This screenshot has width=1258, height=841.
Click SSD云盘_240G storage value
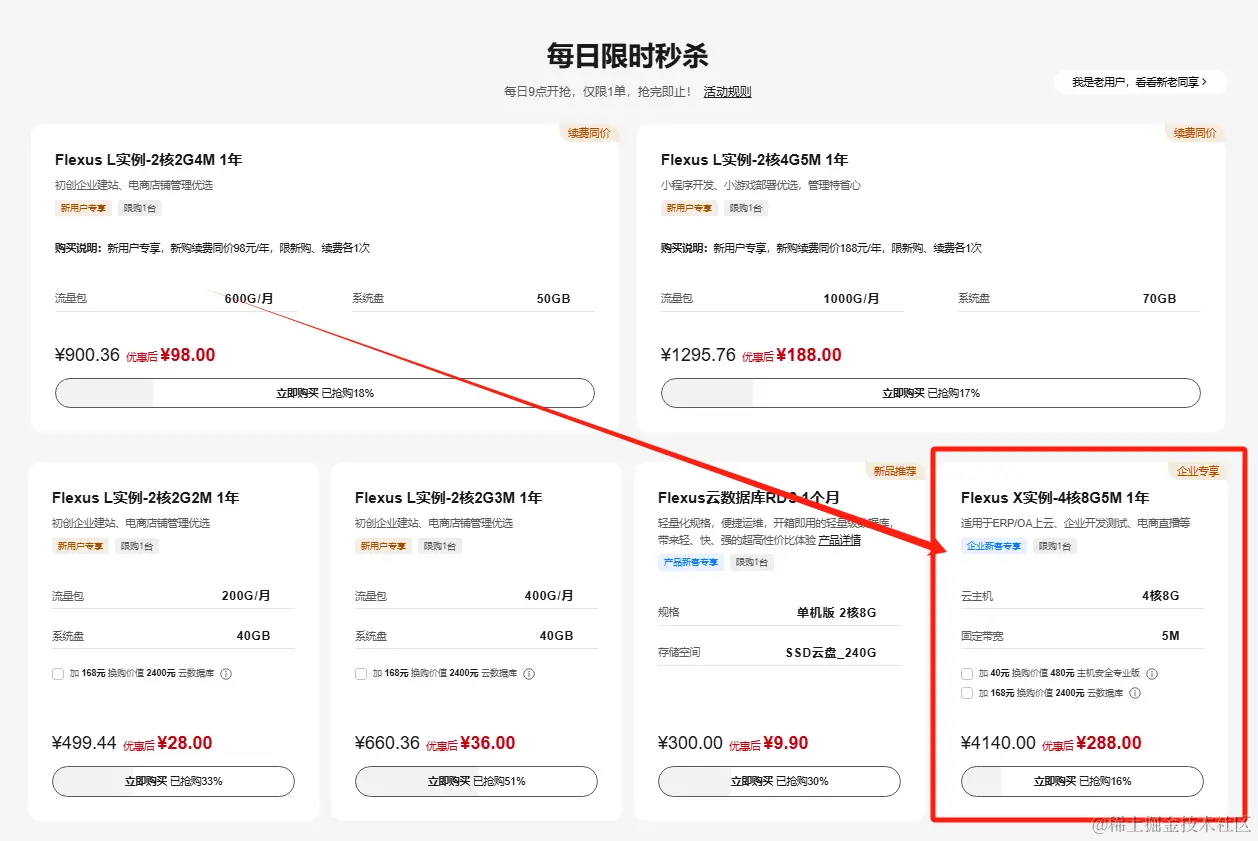[831, 653]
